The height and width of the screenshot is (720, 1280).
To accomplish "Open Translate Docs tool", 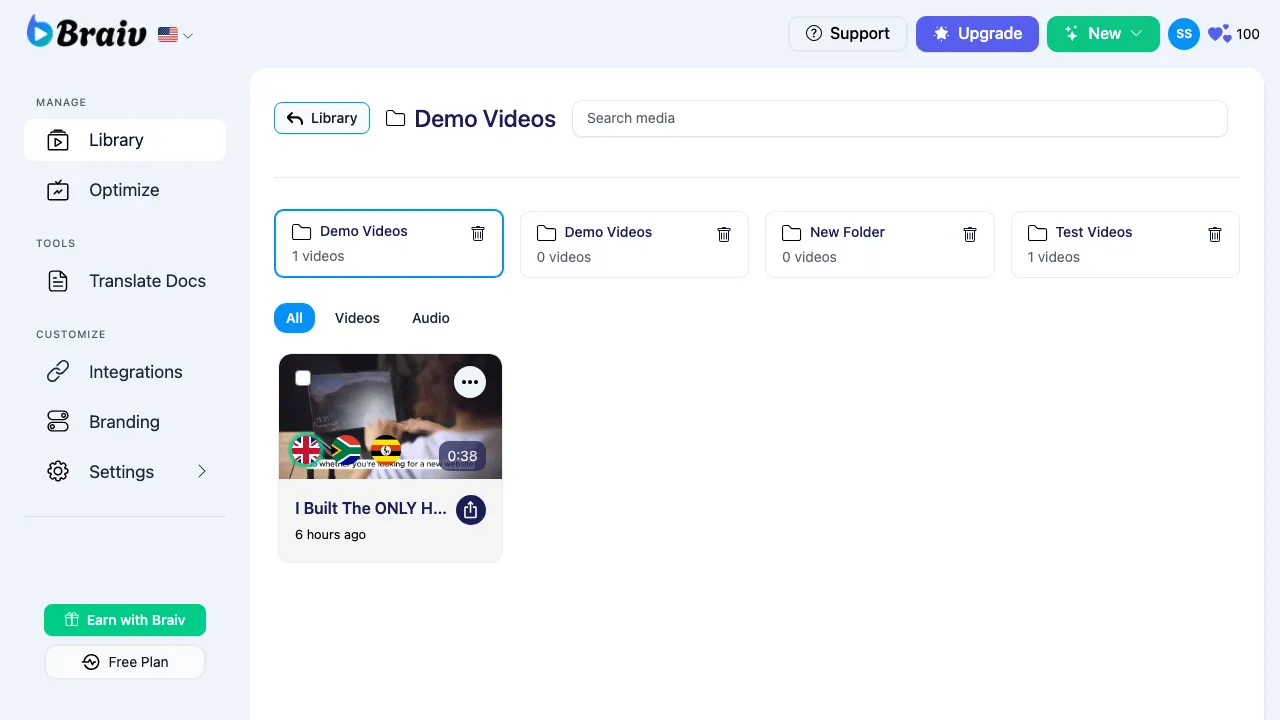I will coord(125,281).
